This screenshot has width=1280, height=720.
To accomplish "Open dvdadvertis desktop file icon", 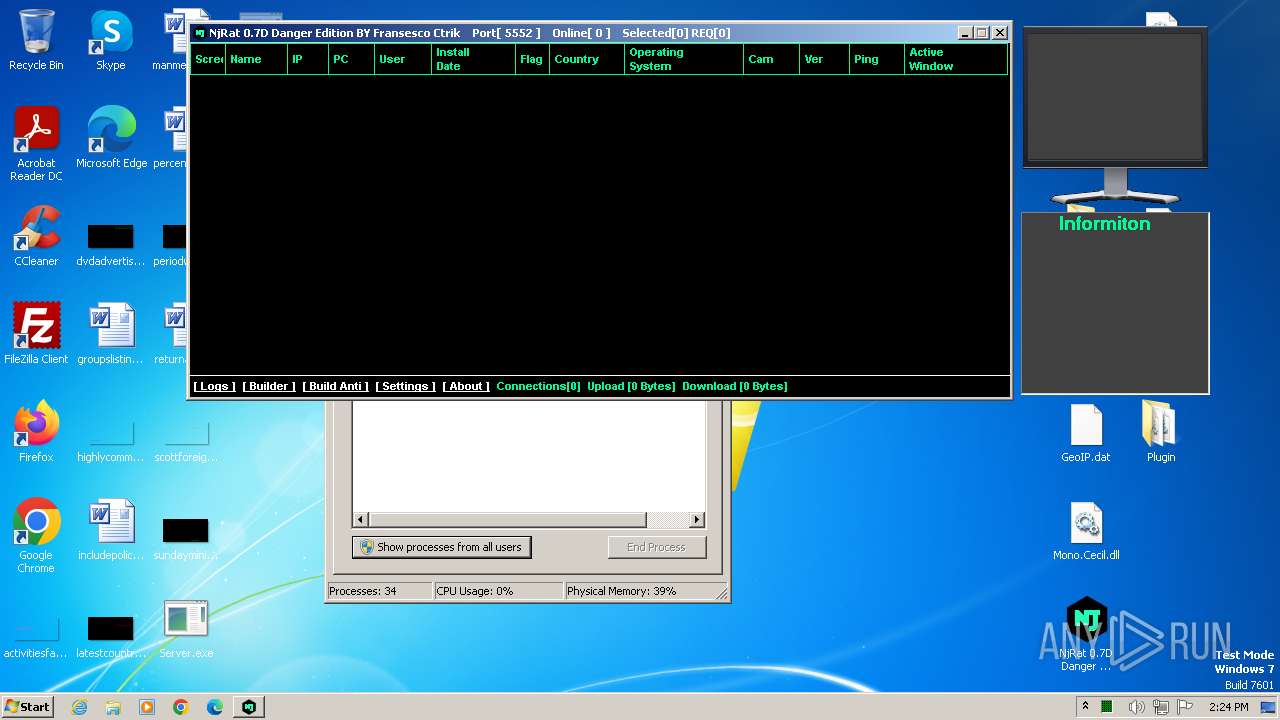I will [111, 246].
